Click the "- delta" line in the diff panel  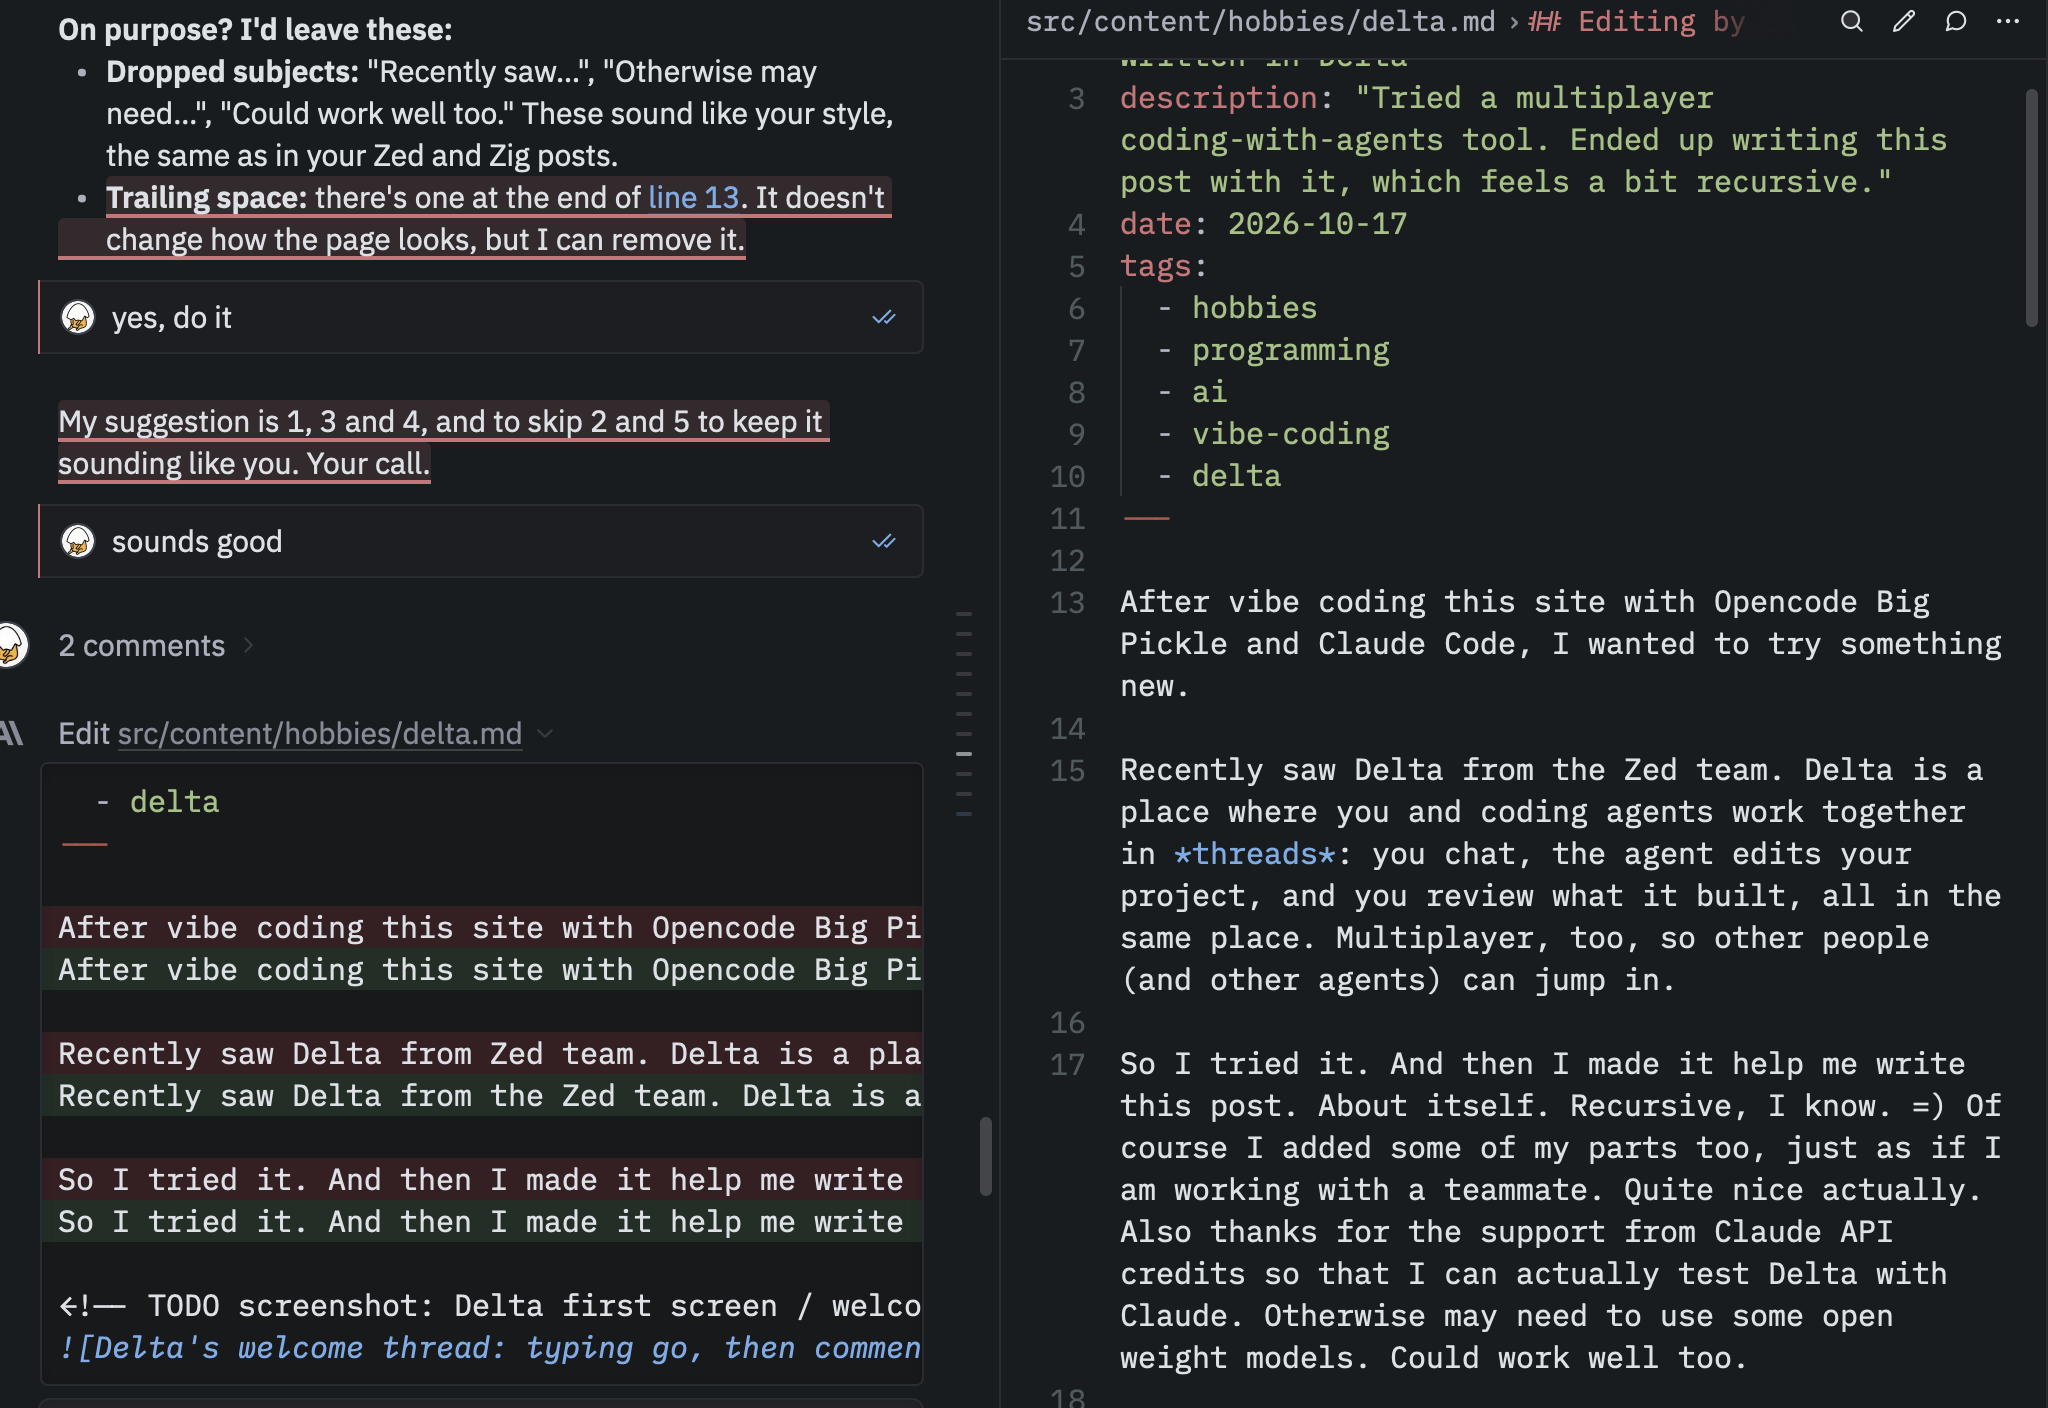pos(157,802)
